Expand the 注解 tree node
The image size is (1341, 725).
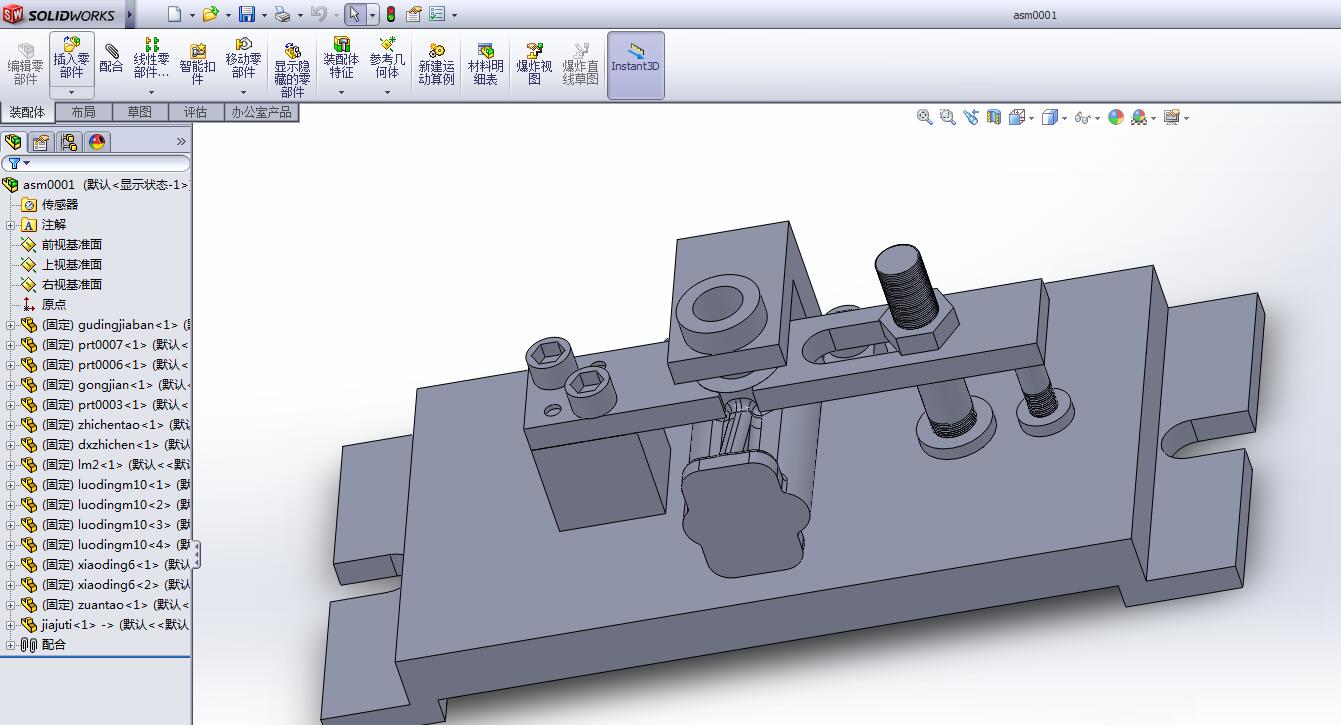click(x=11, y=225)
